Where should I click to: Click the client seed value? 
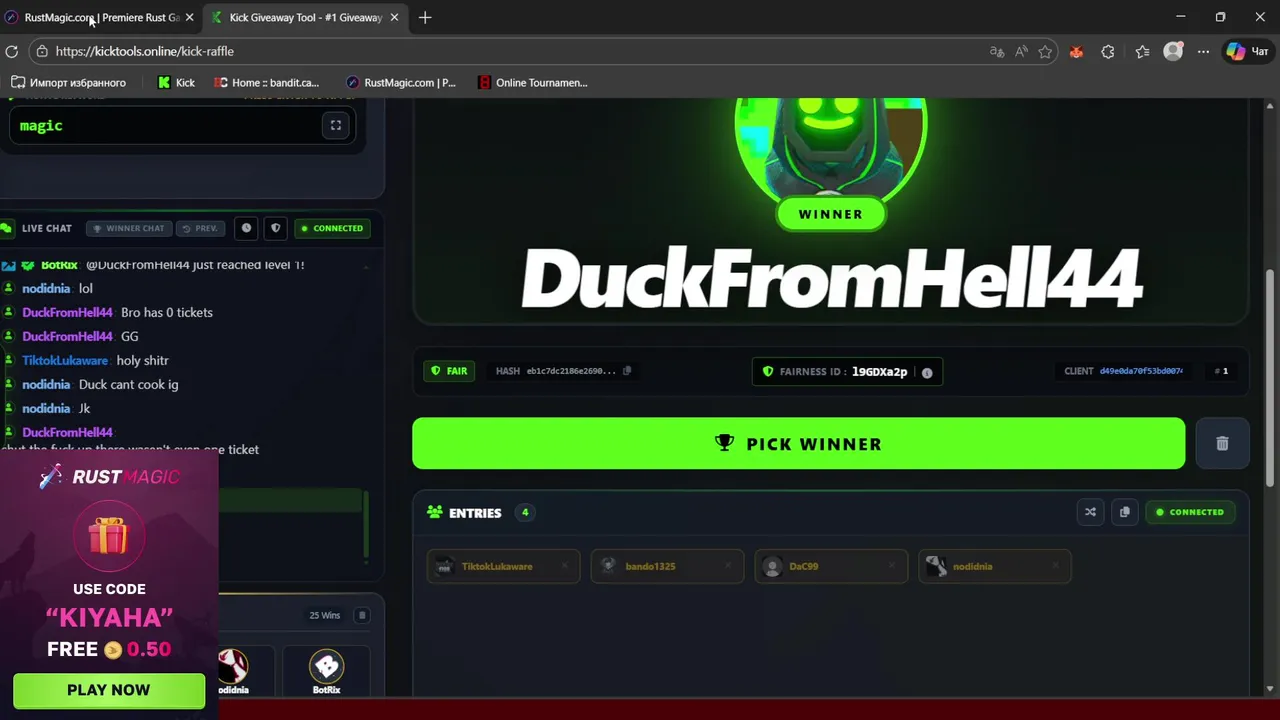click(1141, 371)
